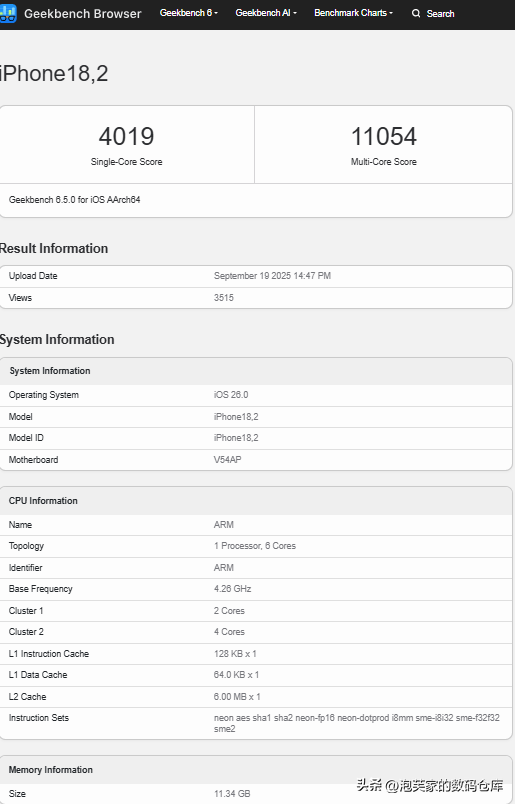Click the Motherboard label
515x804 pixels.
(33, 460)
